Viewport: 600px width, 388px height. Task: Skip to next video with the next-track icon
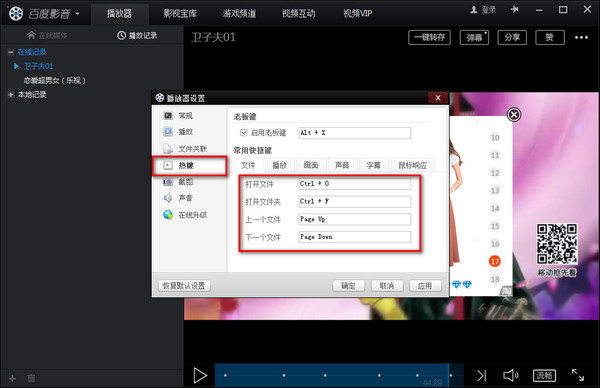coord(481,375)
